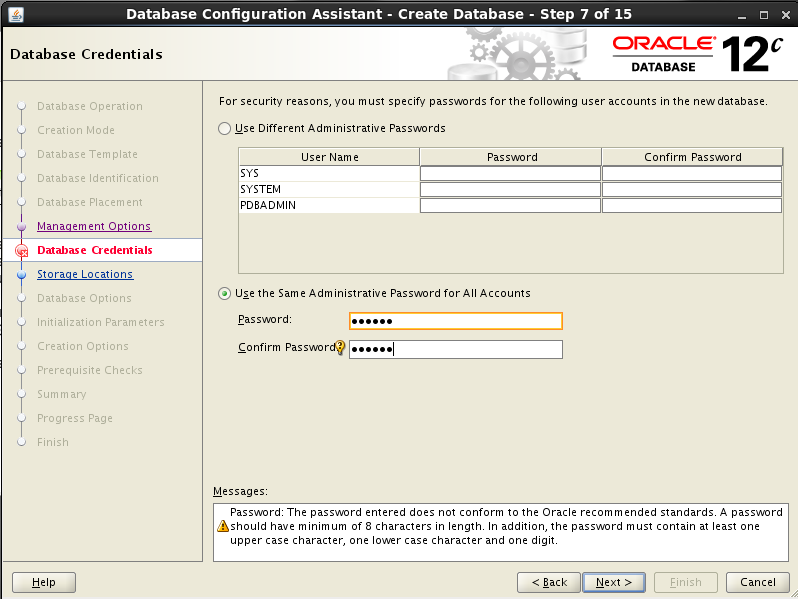This screenshot has height=599, width=798.
Task: Click the SYS confirm password cell
Action: [692, 174]
